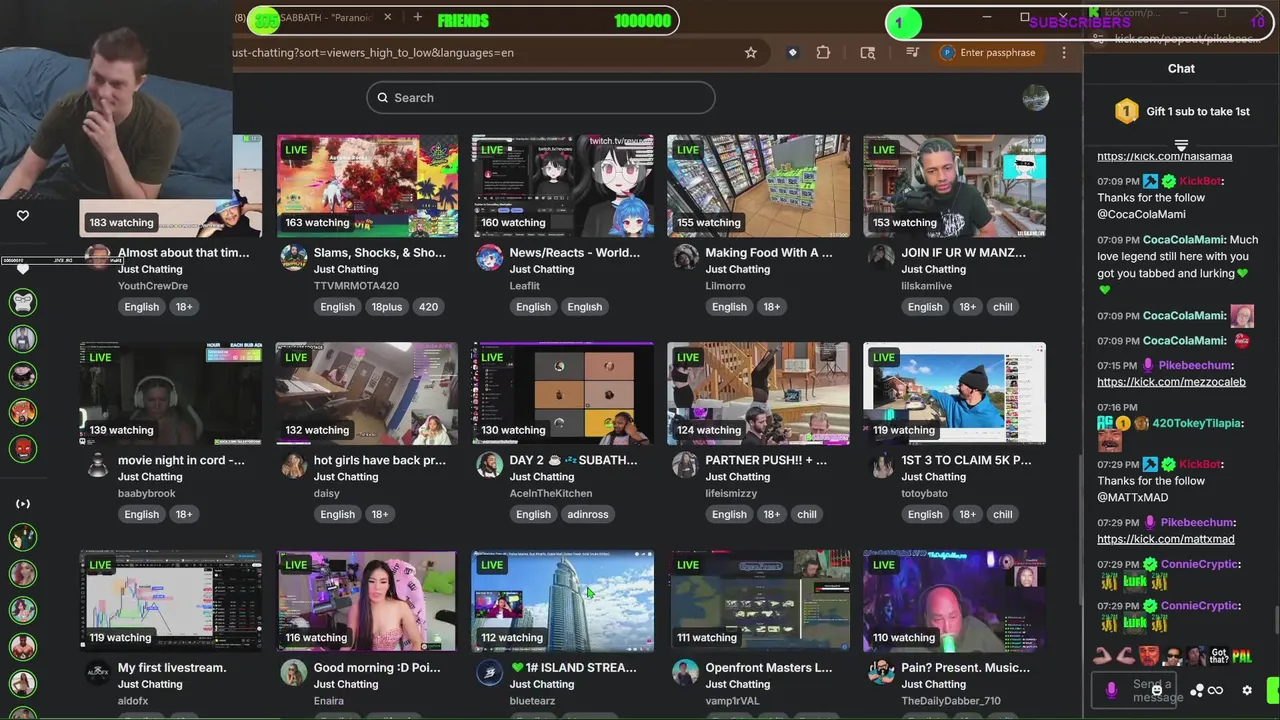The width and height of the screenshot is (1280, 720).
Task: Open the 420TokeyTilapia username in chat
Action: point(1197,423)
